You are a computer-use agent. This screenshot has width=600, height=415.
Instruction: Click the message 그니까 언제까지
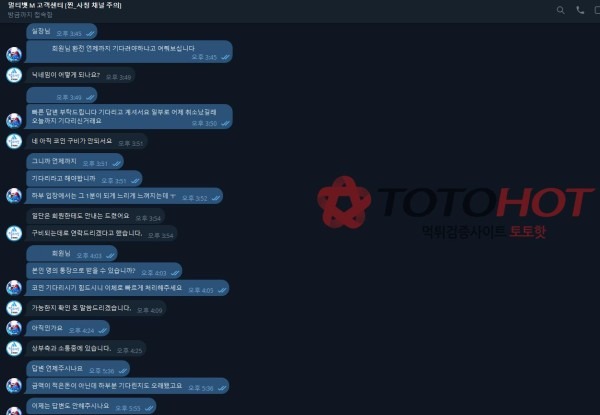[x=75, y=161]
